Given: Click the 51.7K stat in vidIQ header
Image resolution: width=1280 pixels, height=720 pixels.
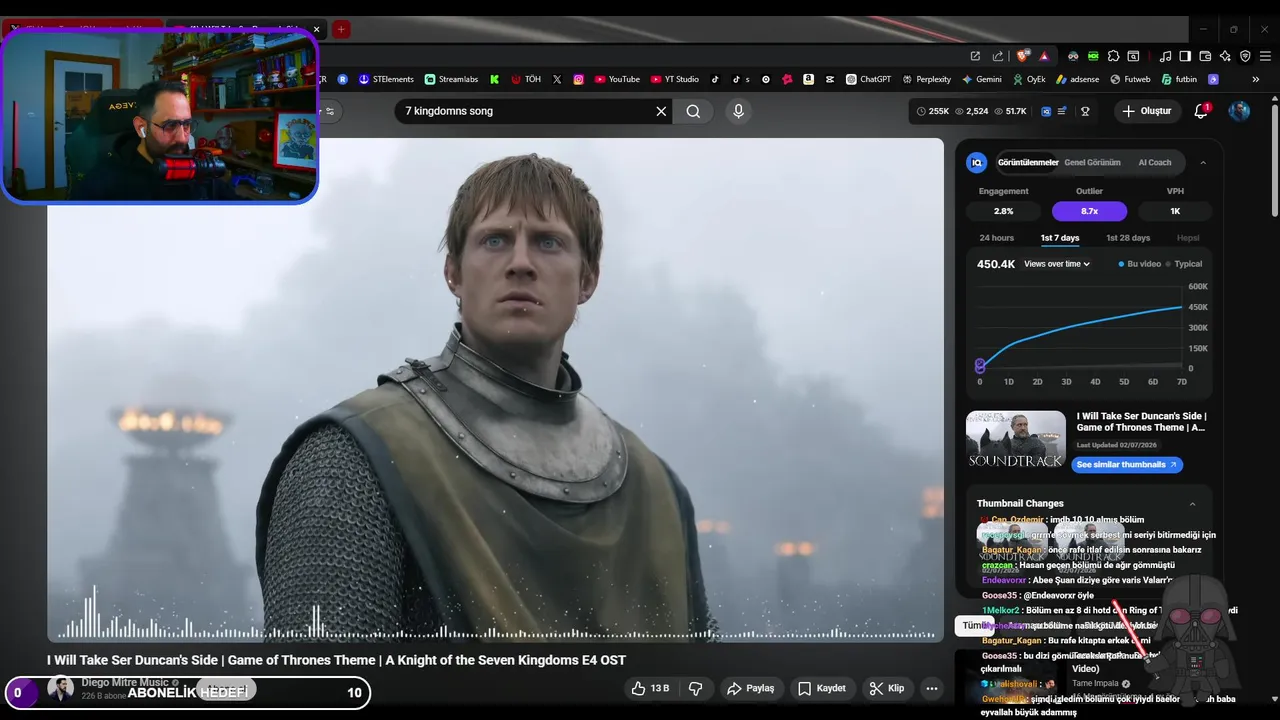Looking at the screenshot, I should [1010, 111].
